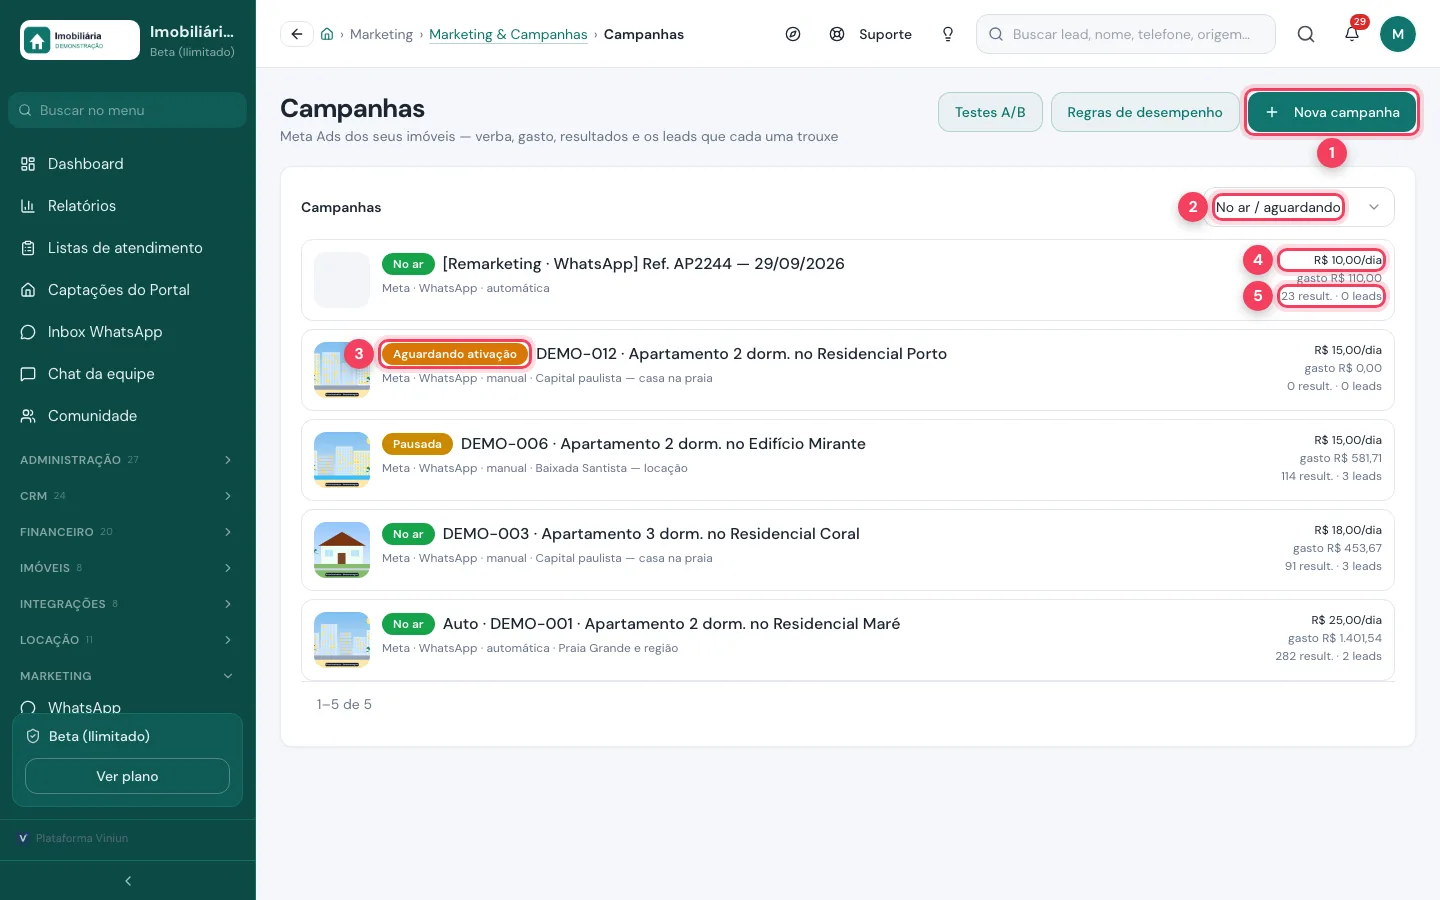Click the Imobiliária logo

(x=80, y=40)
